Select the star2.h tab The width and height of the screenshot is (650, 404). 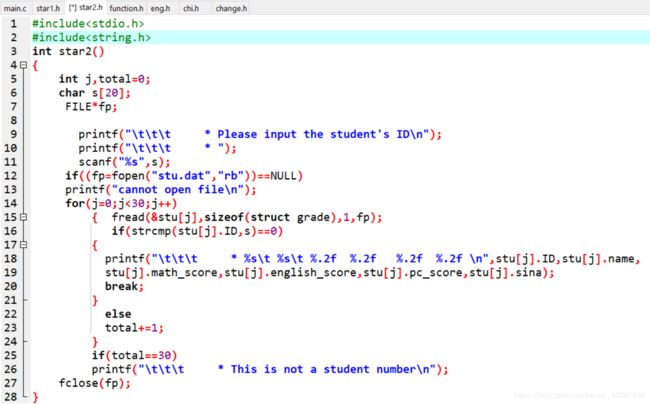point(85,7)
